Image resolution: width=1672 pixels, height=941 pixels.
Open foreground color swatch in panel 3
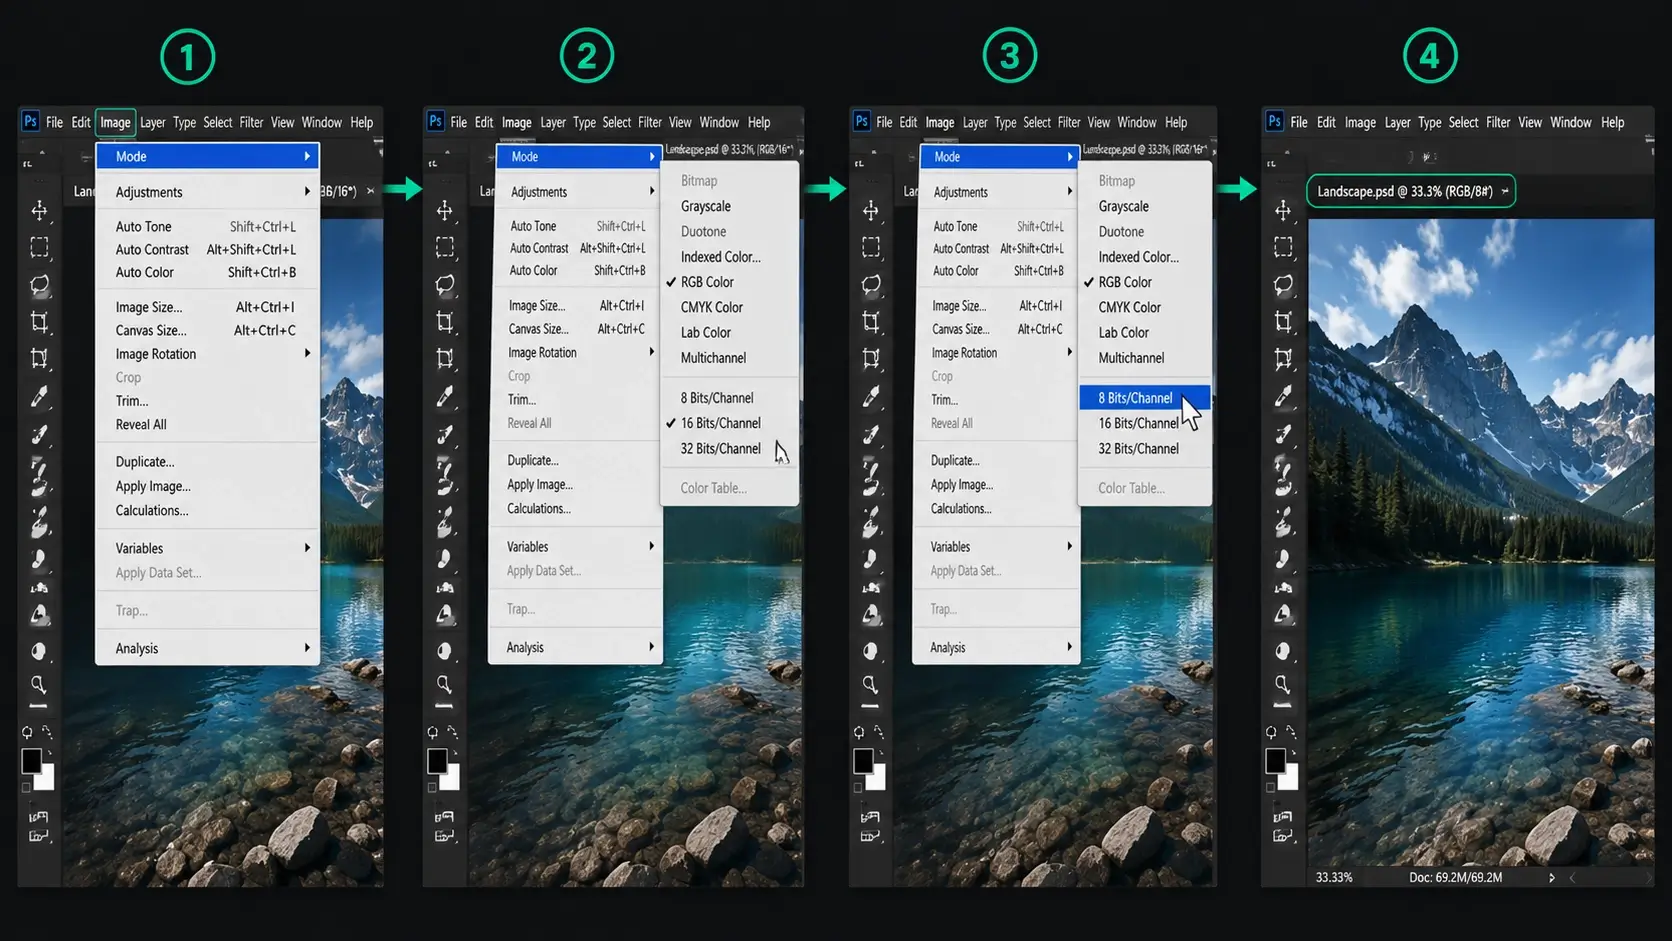[863, 761]
